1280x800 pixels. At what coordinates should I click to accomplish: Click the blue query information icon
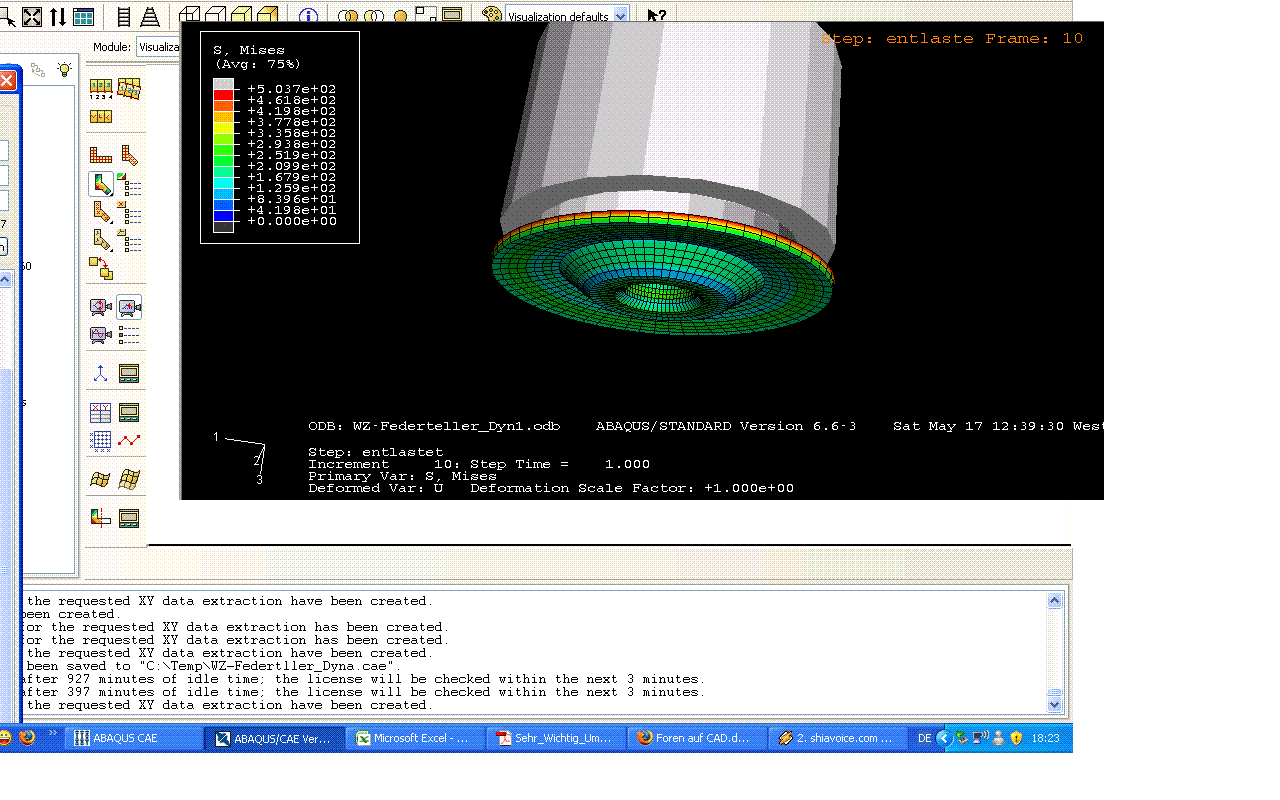point(308,16)
